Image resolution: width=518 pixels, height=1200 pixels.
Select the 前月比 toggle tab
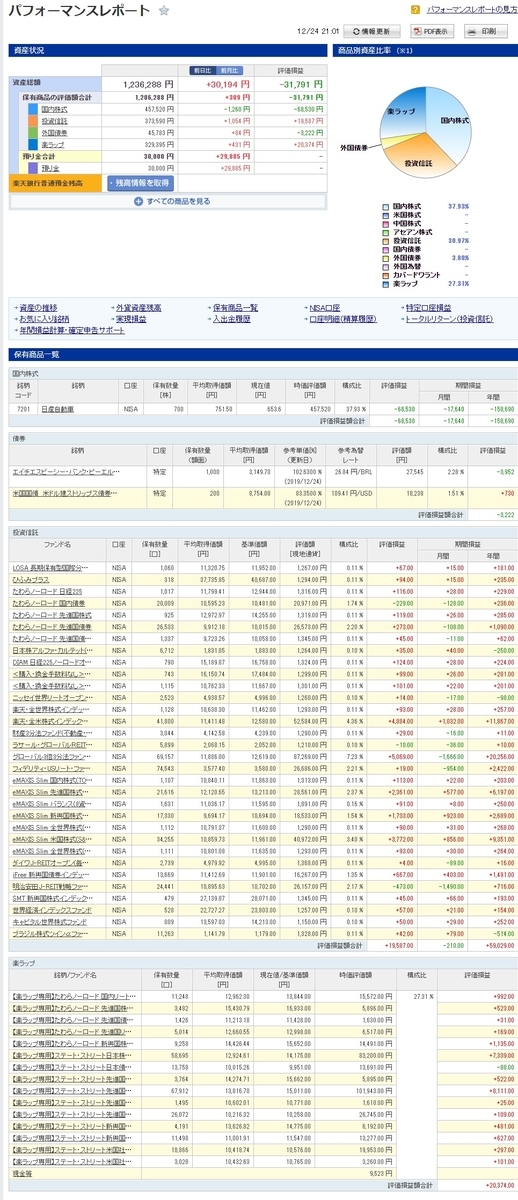click(229, 71)
